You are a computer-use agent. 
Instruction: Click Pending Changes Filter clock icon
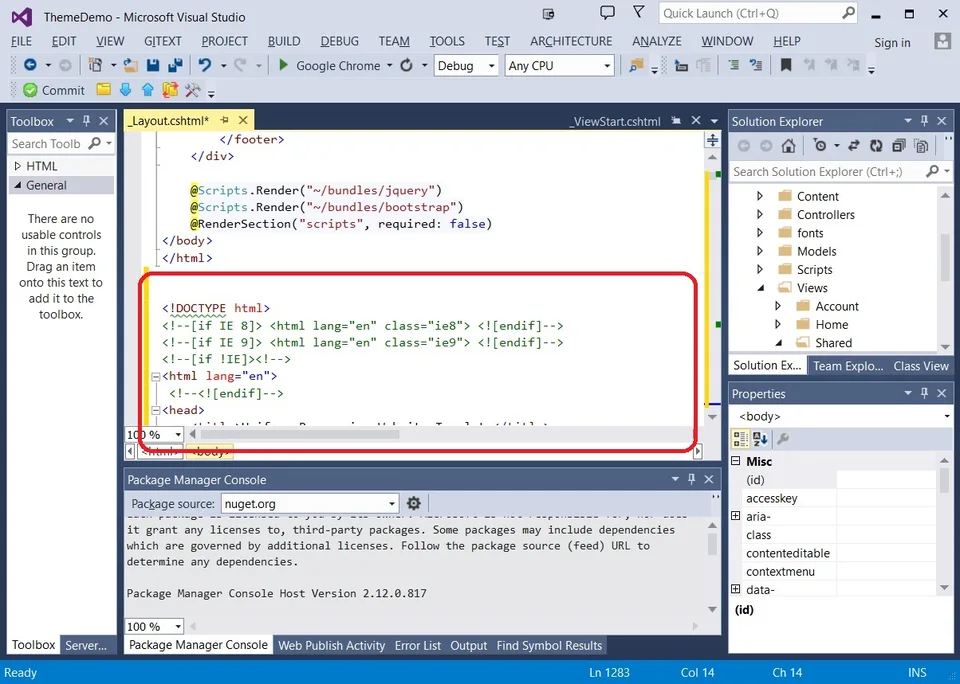pos(820,146)
